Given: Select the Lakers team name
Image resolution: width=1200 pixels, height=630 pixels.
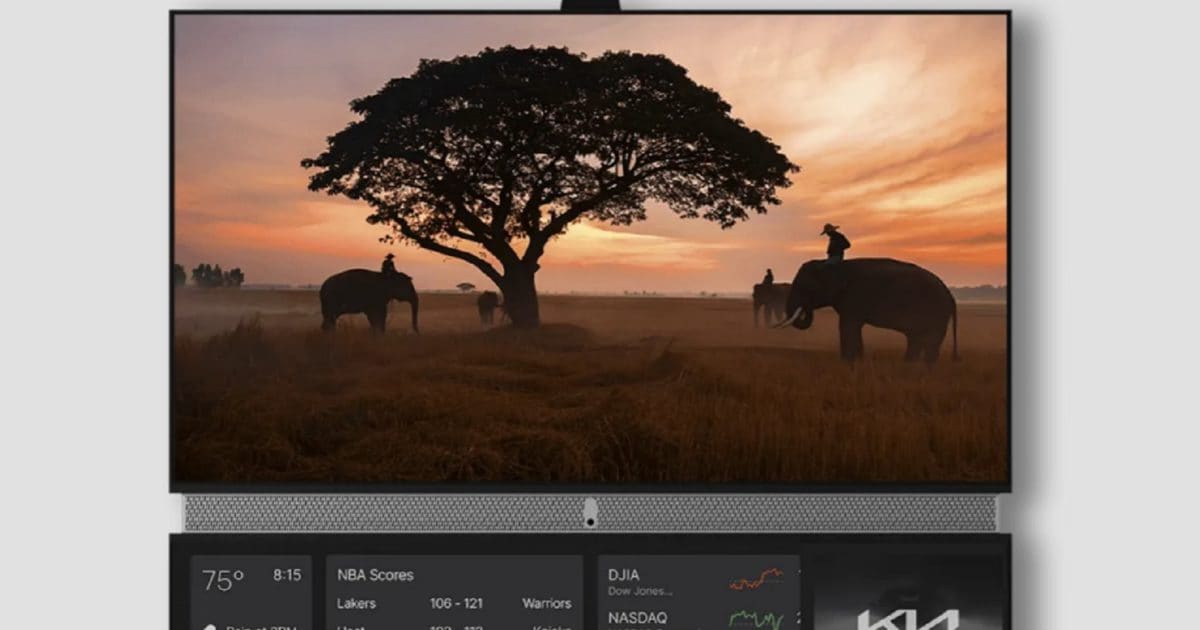Looking at the screenshot, I should click(357, 603).
